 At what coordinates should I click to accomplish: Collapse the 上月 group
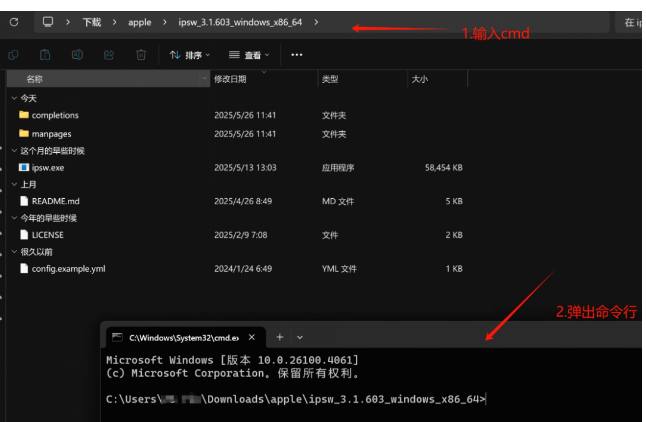[x=14, y=184]
